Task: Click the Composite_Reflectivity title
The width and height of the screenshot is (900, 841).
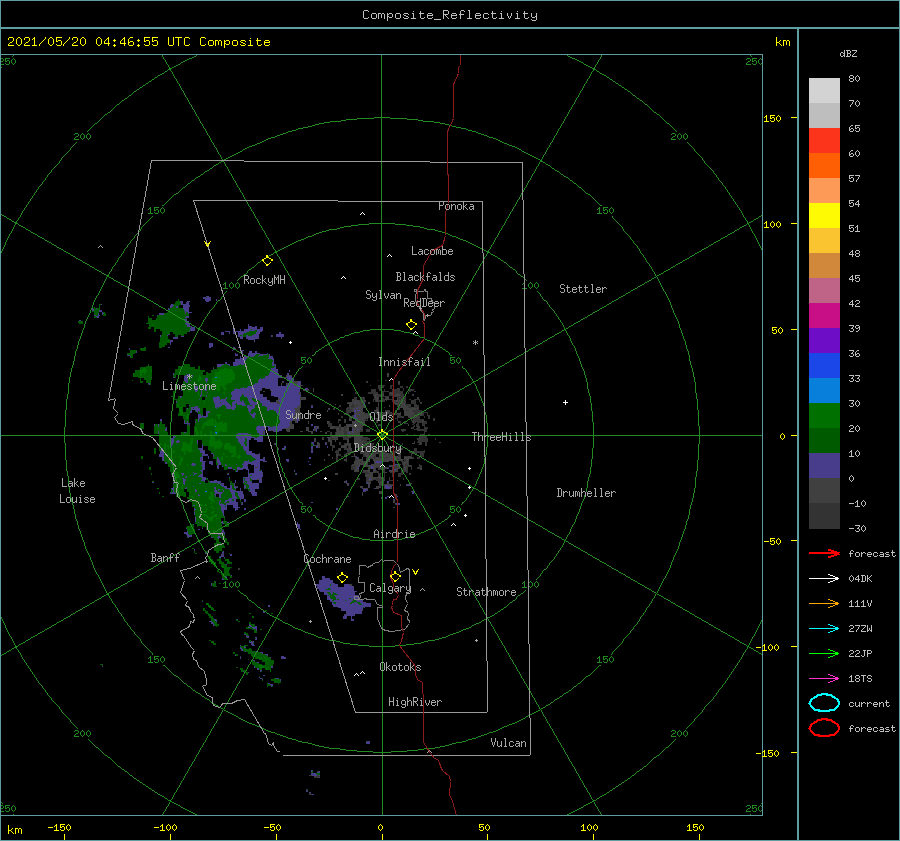Action: coord(450,15)
